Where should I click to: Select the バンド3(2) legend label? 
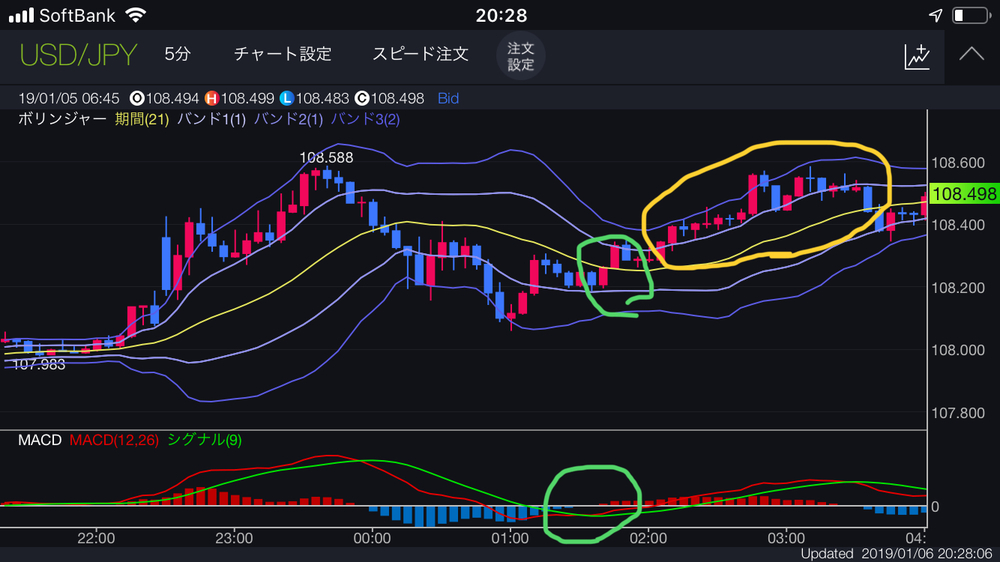tap(365, 119)
